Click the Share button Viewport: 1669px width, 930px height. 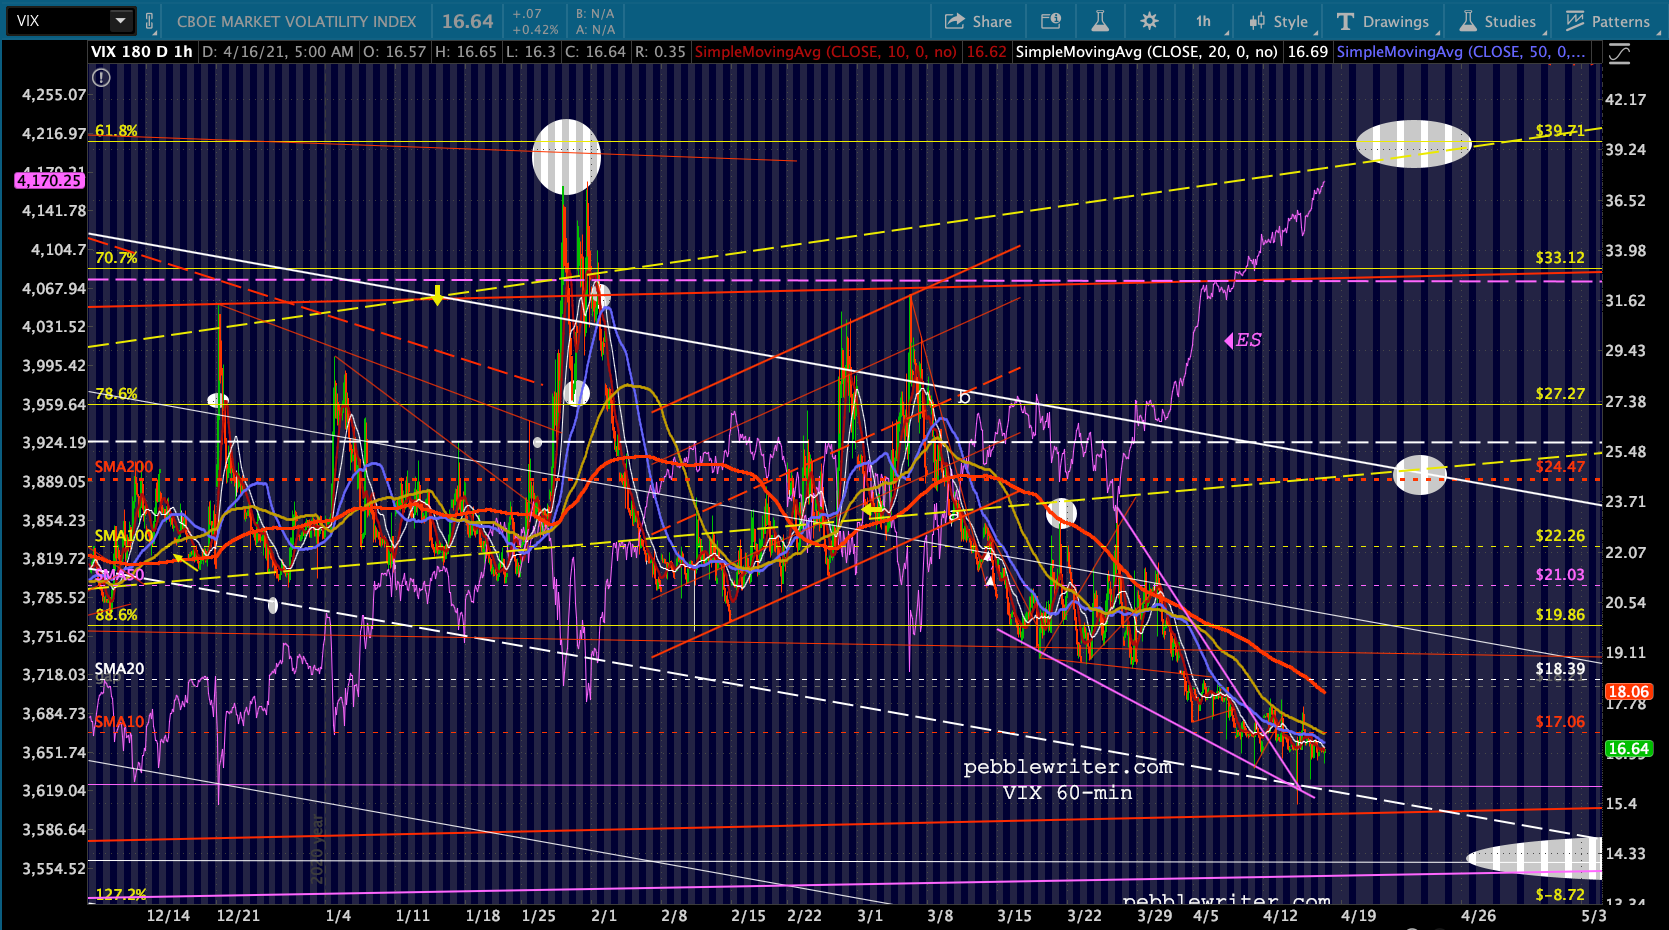977,21
